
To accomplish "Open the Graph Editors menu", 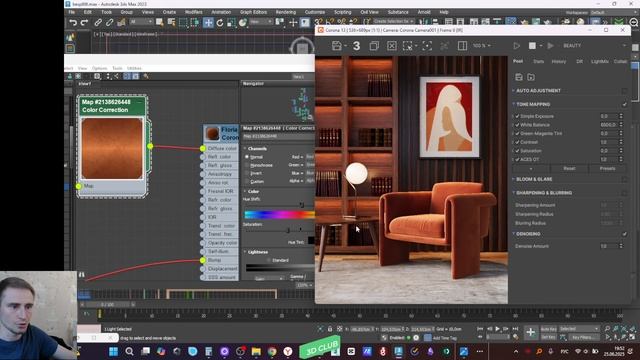I will point(253,12).
